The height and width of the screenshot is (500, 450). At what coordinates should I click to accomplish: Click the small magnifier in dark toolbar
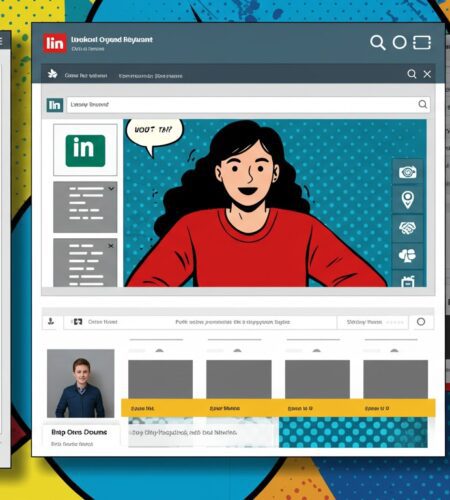click(412, 74)
